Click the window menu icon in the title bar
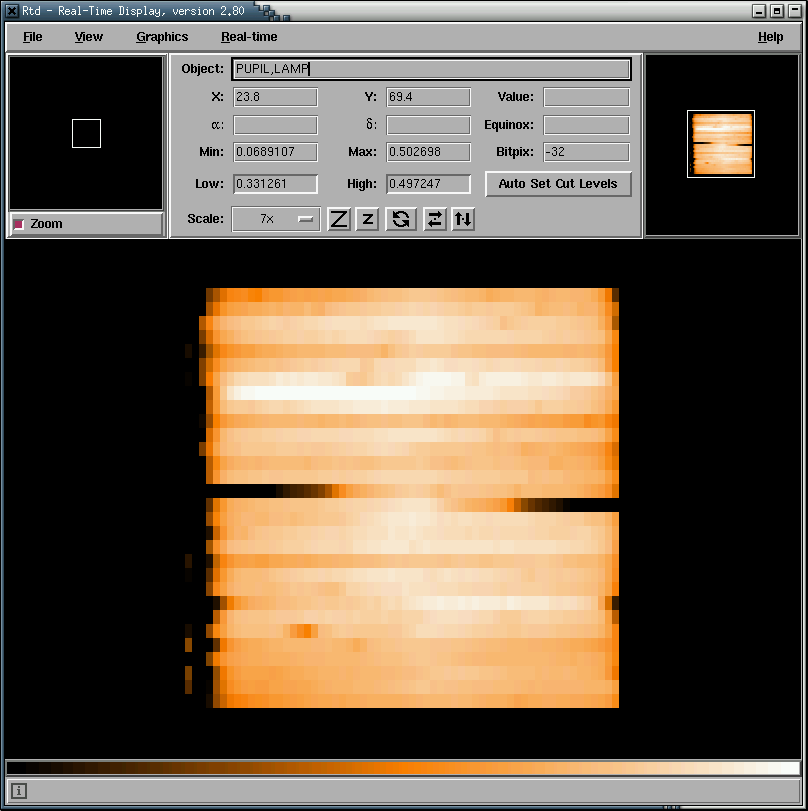The width and height of the screenshot is (808, 811). point(12,10)
